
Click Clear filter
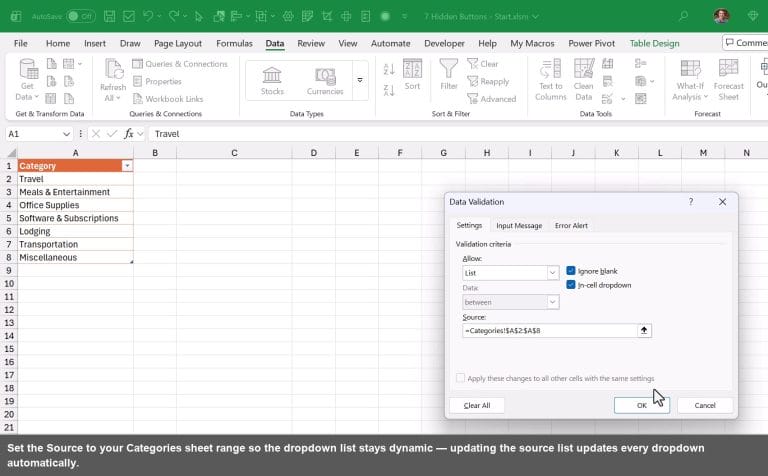[x=483, y=64]
